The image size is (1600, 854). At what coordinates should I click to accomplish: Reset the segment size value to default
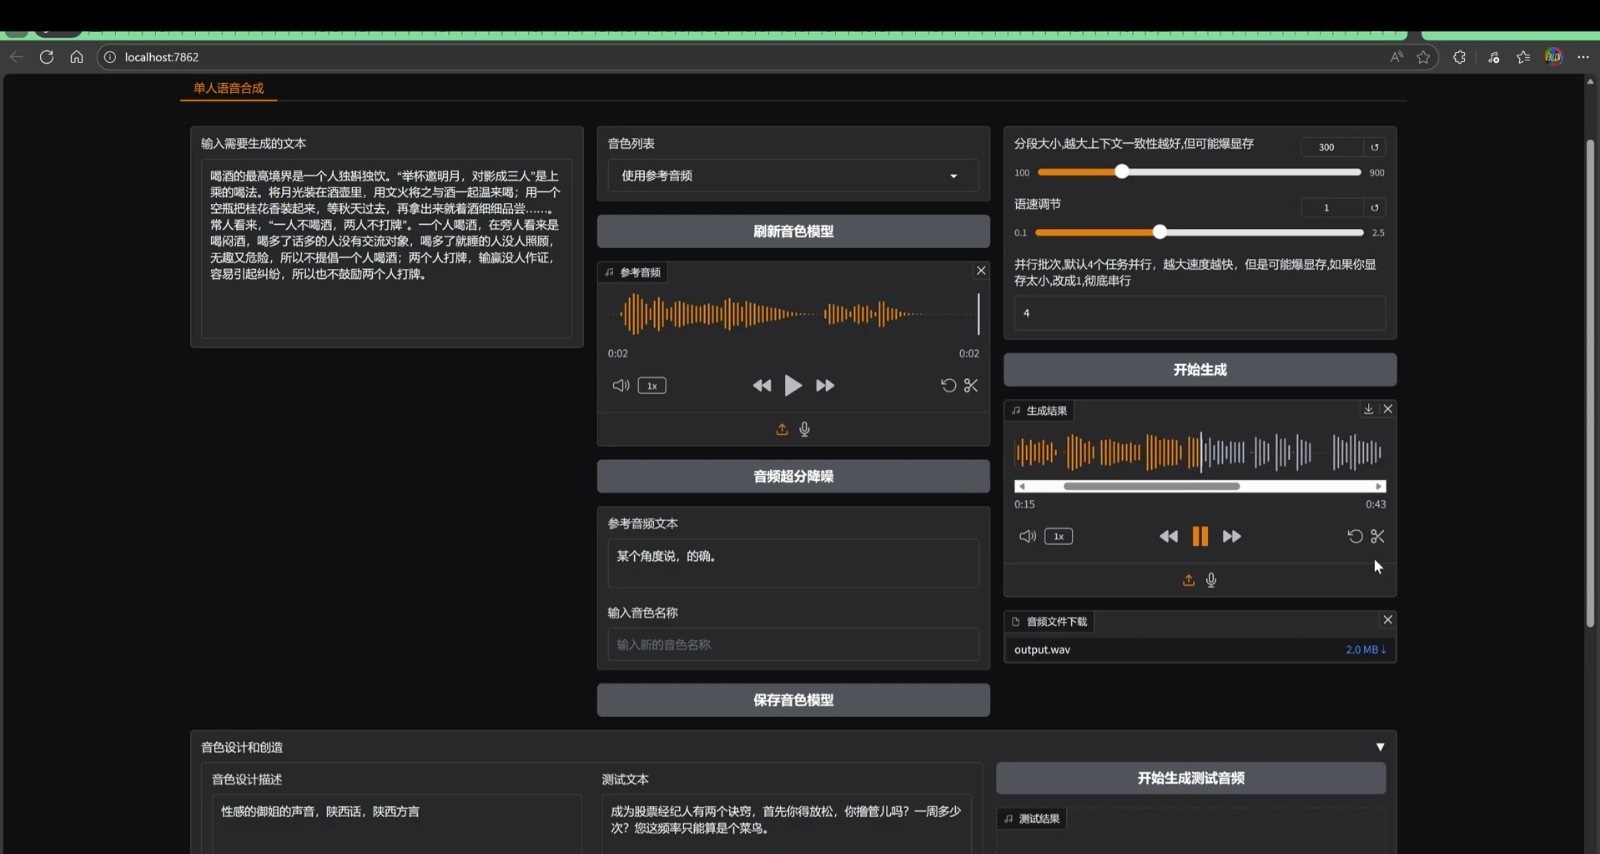click(1375, 147)
